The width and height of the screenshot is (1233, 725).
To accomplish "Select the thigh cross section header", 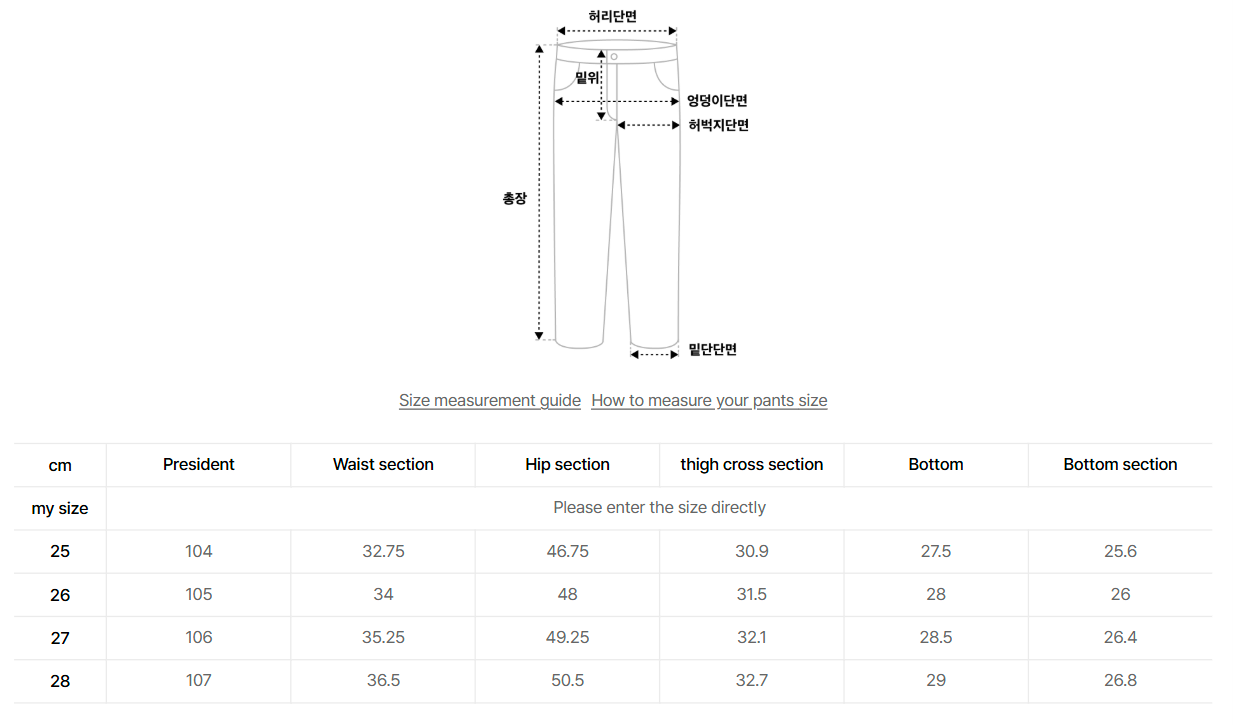I will click(751, 465).
